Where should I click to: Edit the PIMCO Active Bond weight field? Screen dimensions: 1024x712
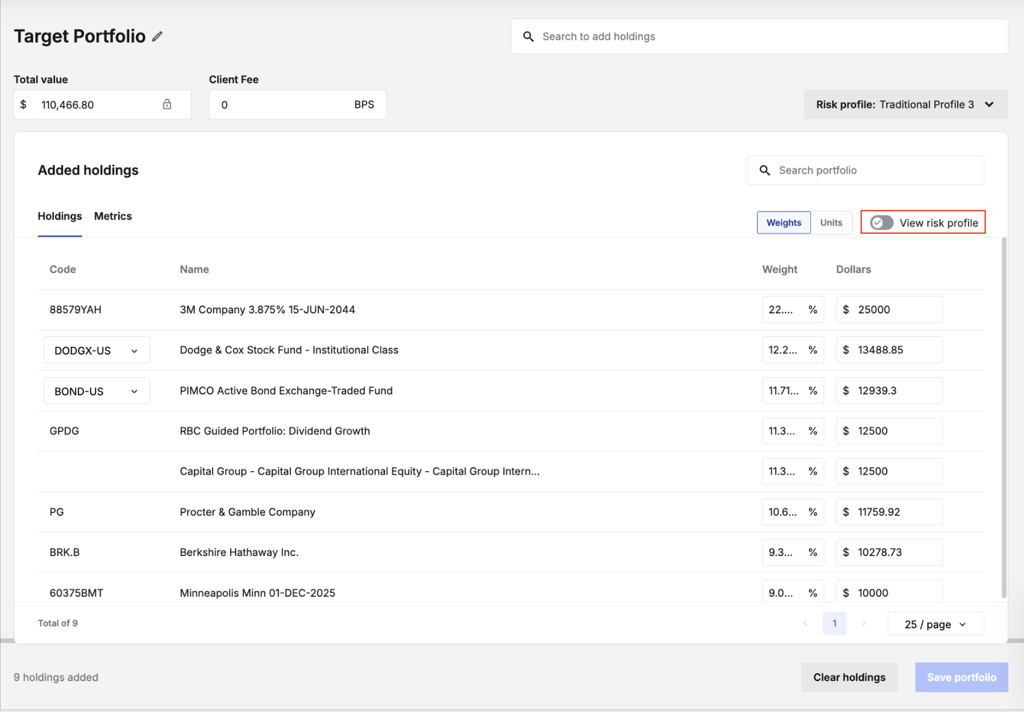[793, 391]
